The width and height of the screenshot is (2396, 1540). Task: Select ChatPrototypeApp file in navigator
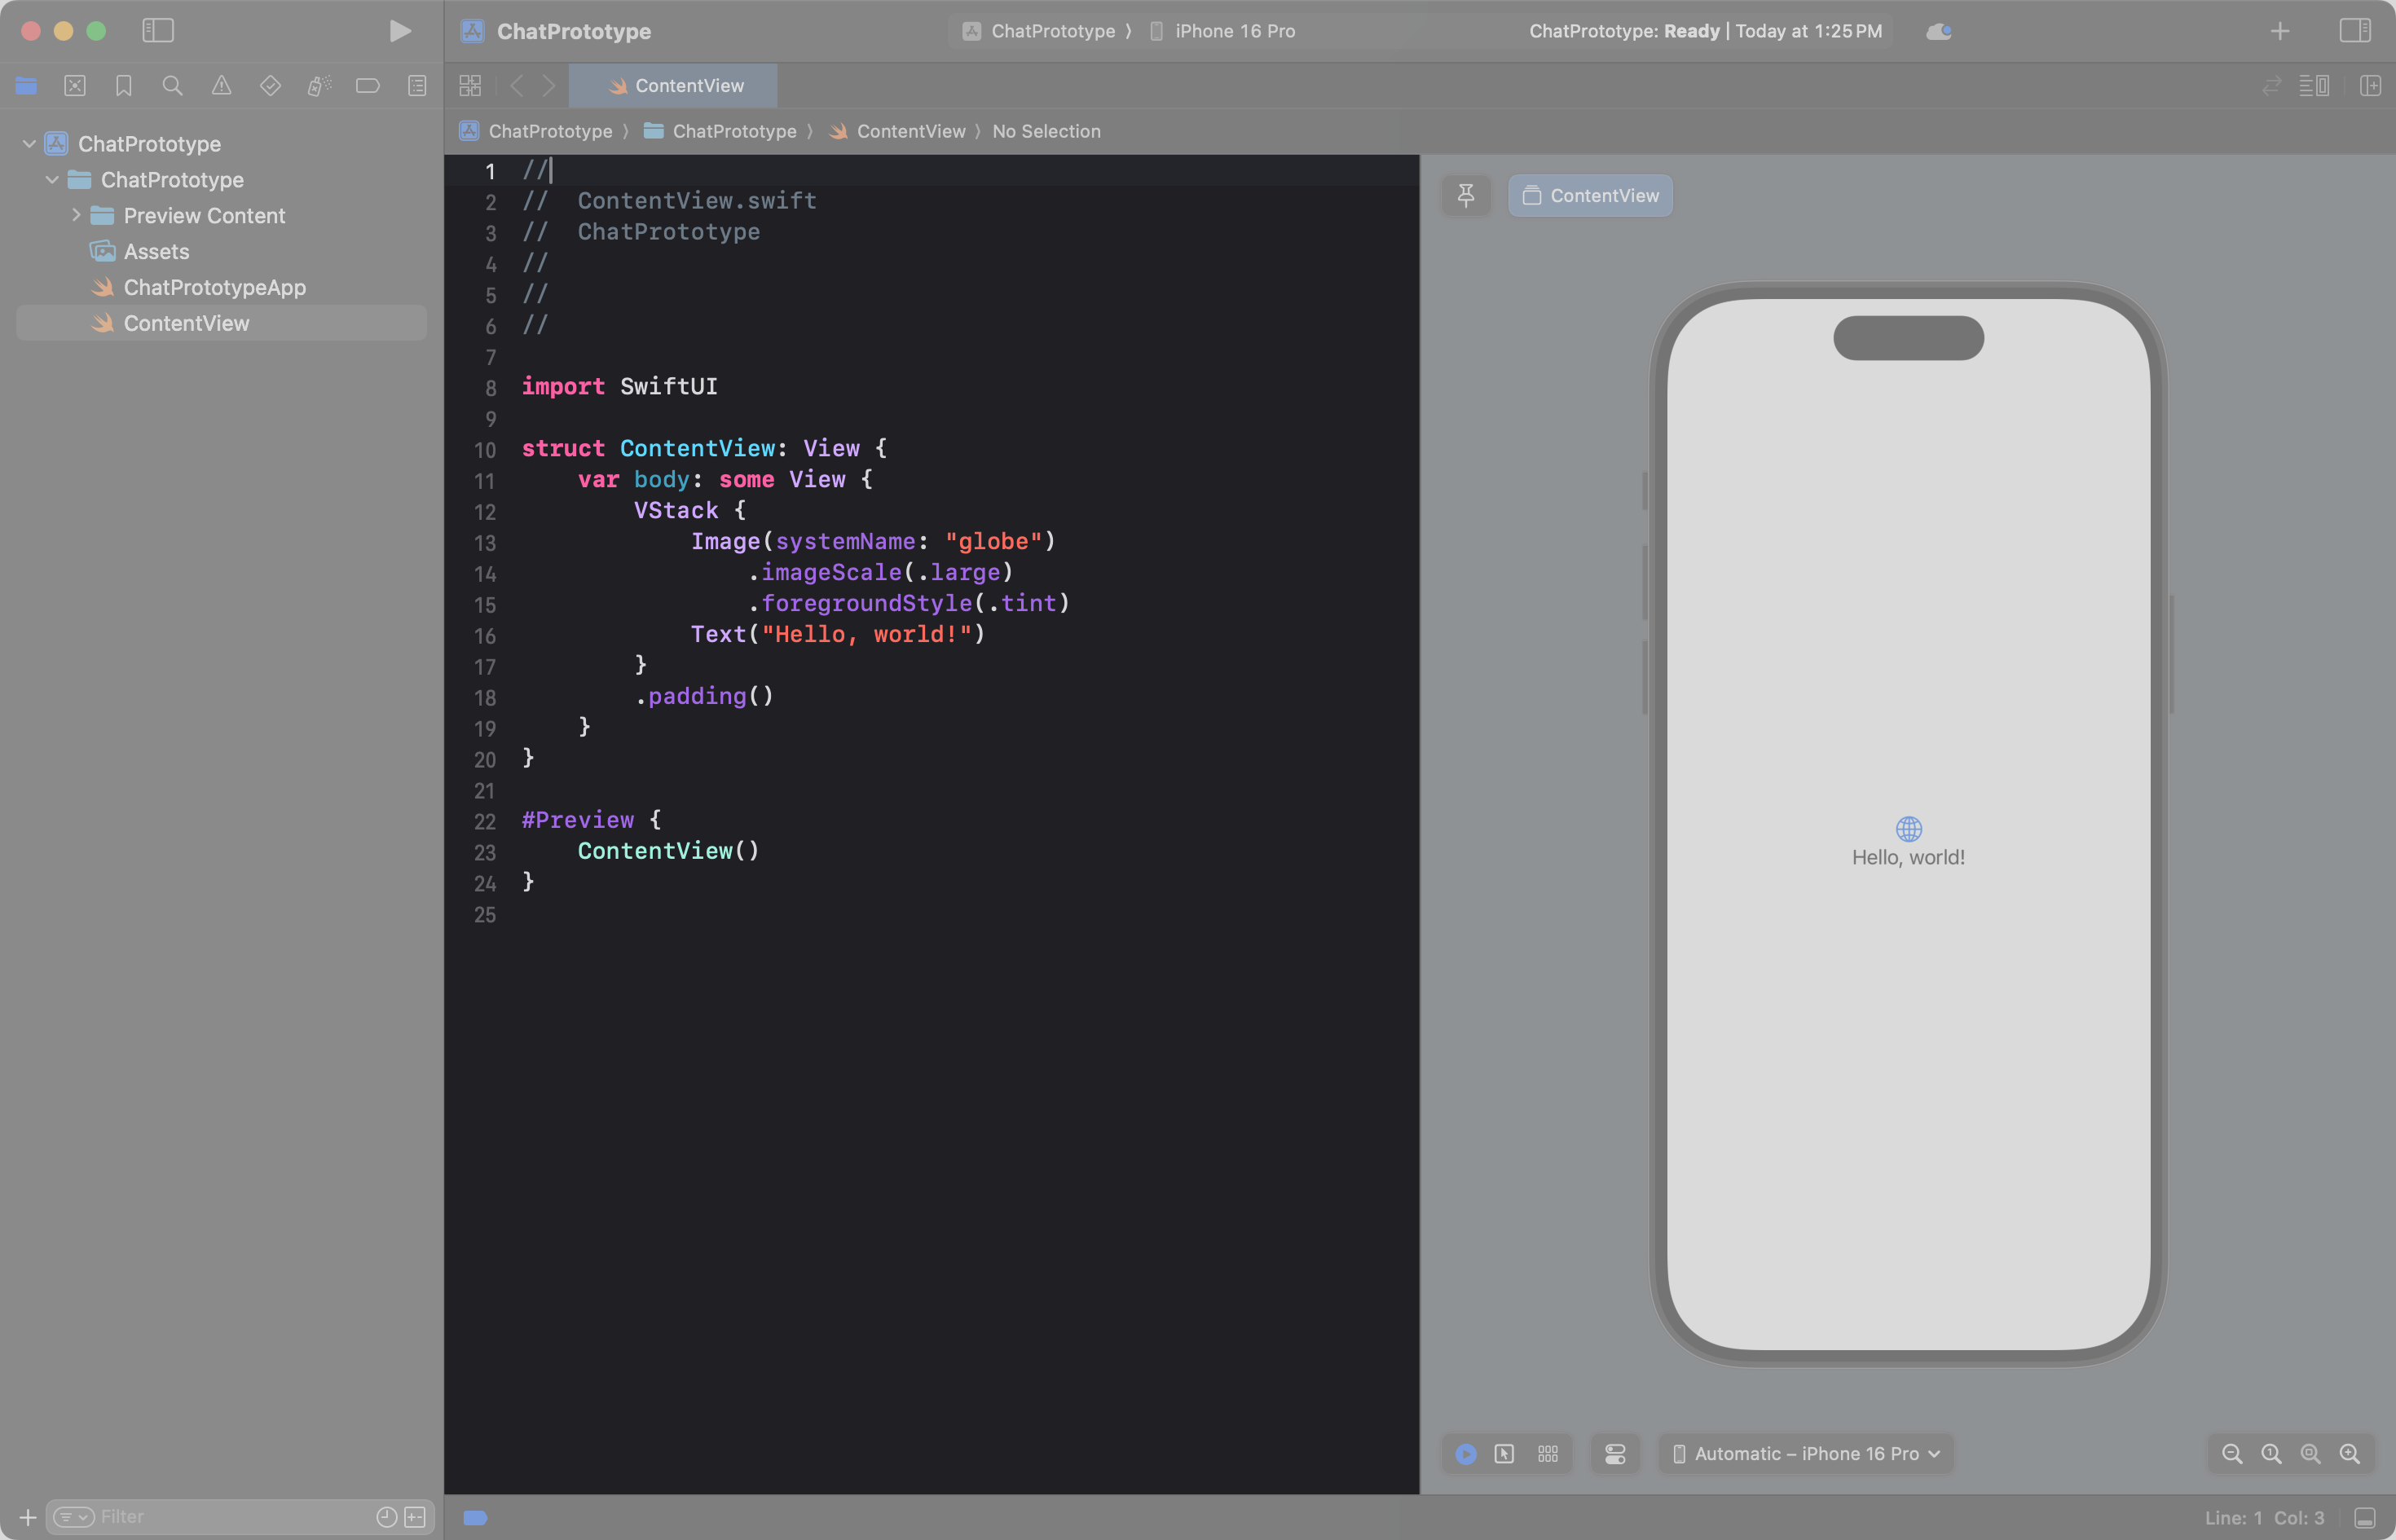214,288
